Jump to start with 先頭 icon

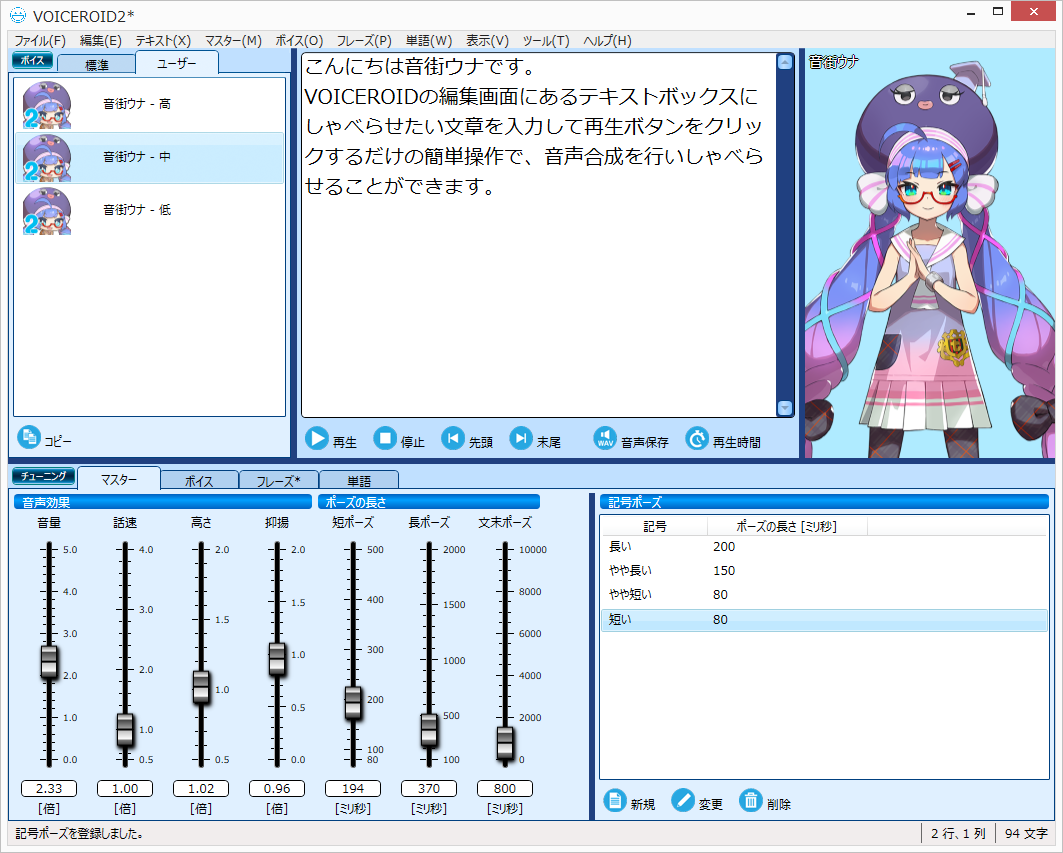point(453,439)
